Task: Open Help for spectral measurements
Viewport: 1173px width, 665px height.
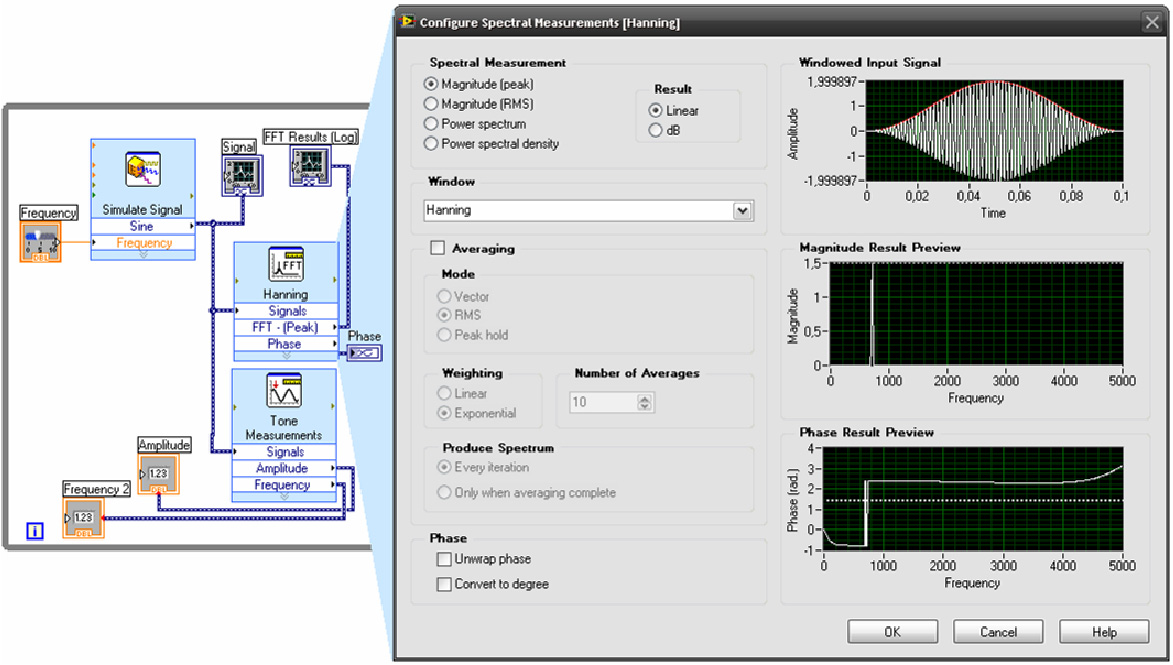Action: (x=1104, y=631)
